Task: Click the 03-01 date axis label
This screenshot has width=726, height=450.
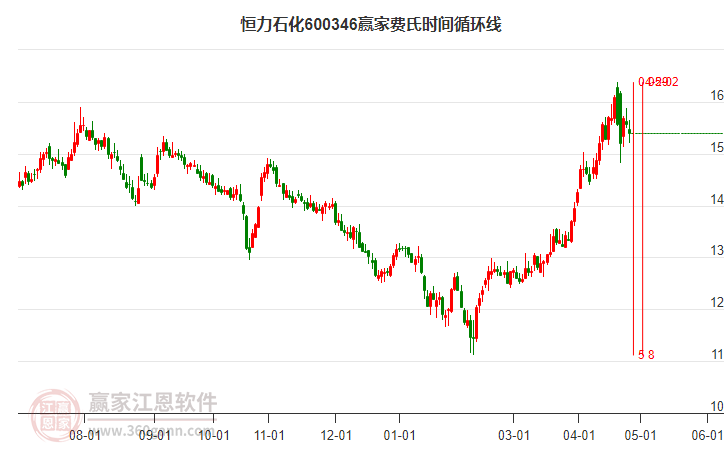Action: pos(513,435)
